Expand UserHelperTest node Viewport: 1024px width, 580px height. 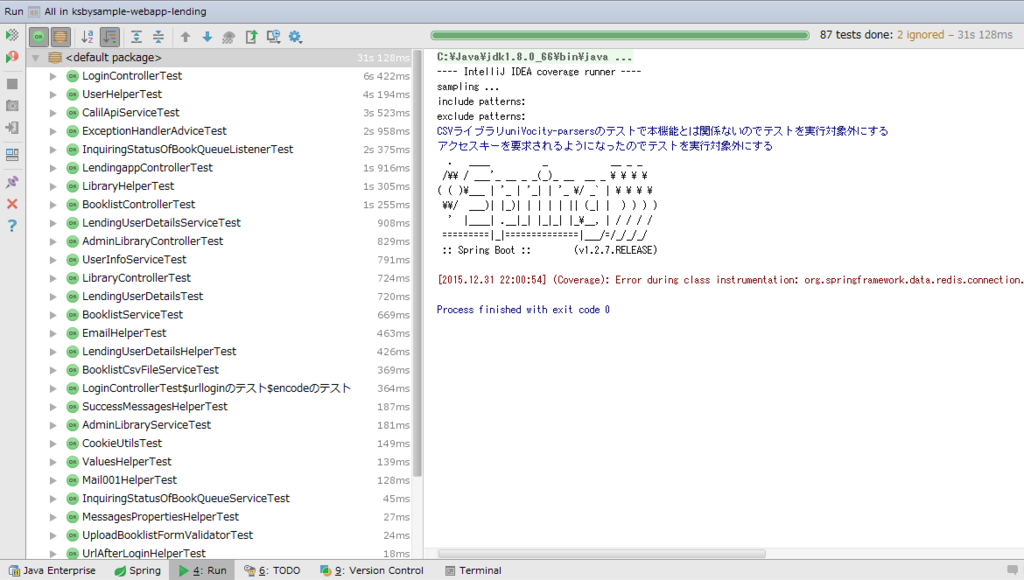pyautogui.click(x=53, y=95)
